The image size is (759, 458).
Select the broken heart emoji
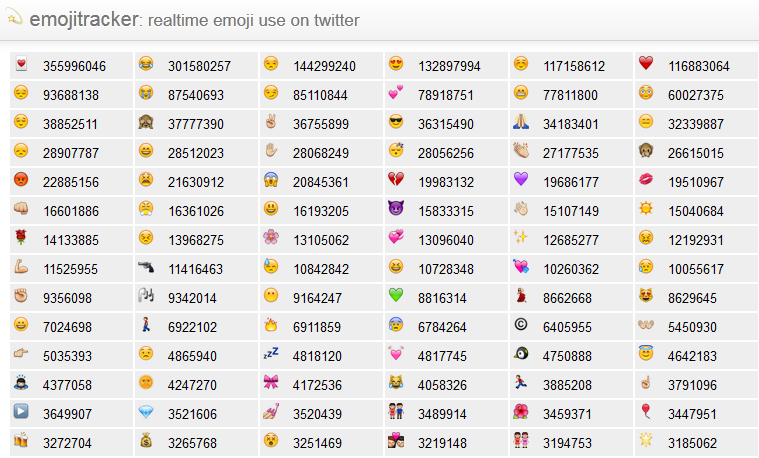(396, 181)
